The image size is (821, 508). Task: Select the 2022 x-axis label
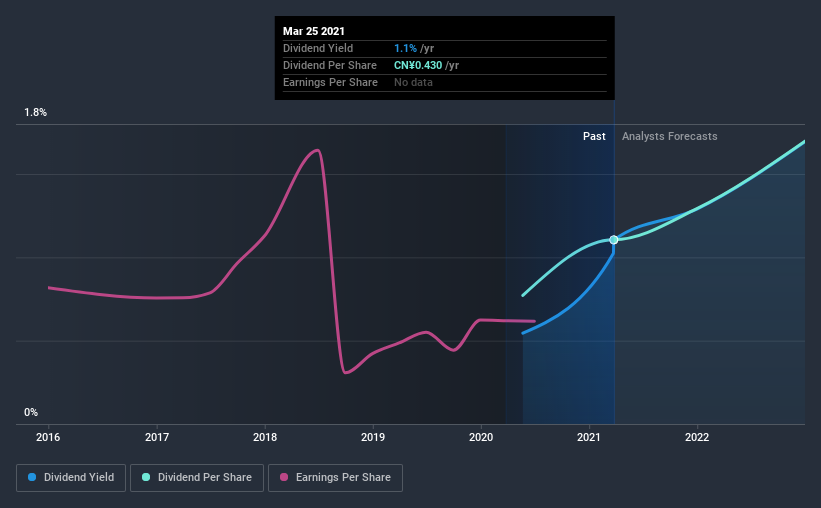697,437
